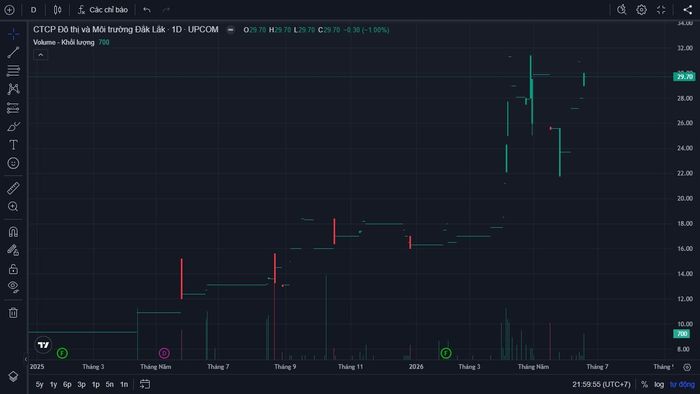Toggle magnet mode for drawings
The height and width of the screenshot is (394, 700).
13,232
